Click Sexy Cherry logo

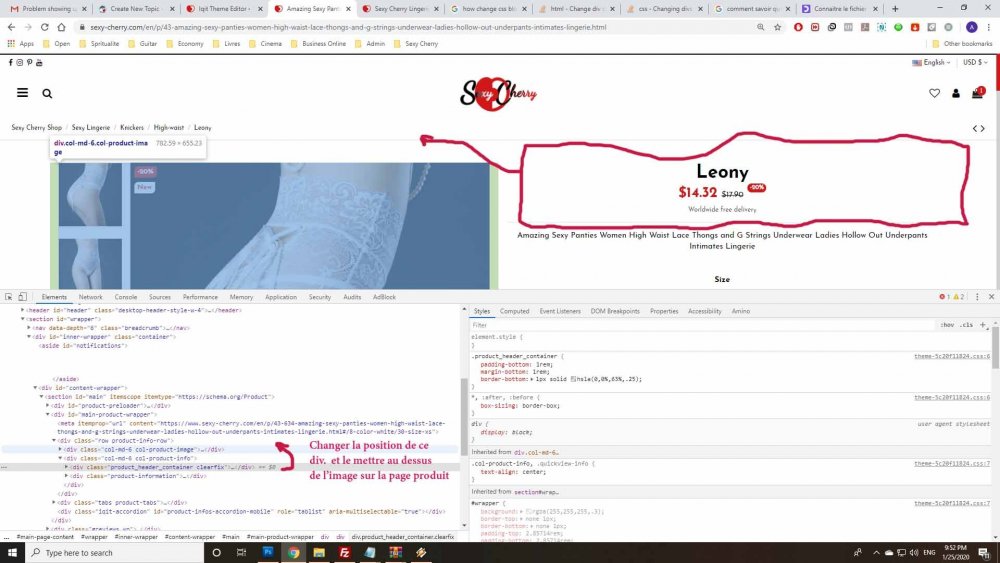pos(498,94)
